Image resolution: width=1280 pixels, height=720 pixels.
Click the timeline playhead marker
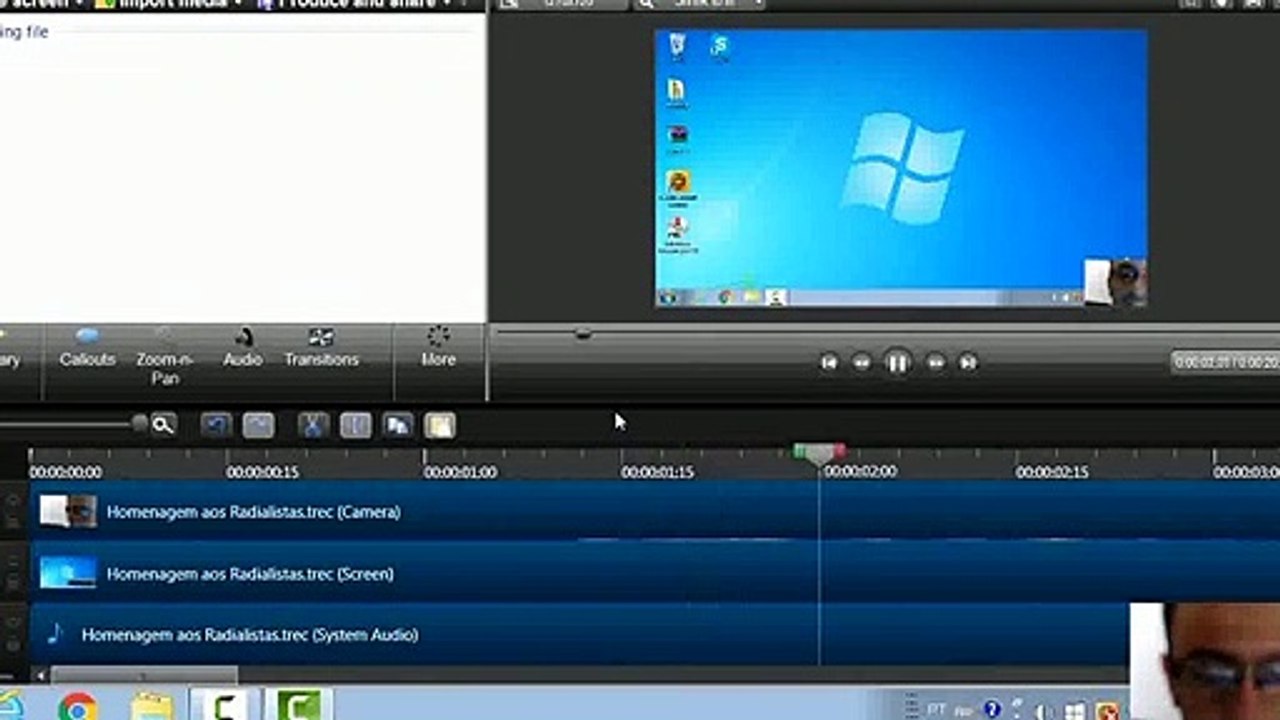click(820, 458)
